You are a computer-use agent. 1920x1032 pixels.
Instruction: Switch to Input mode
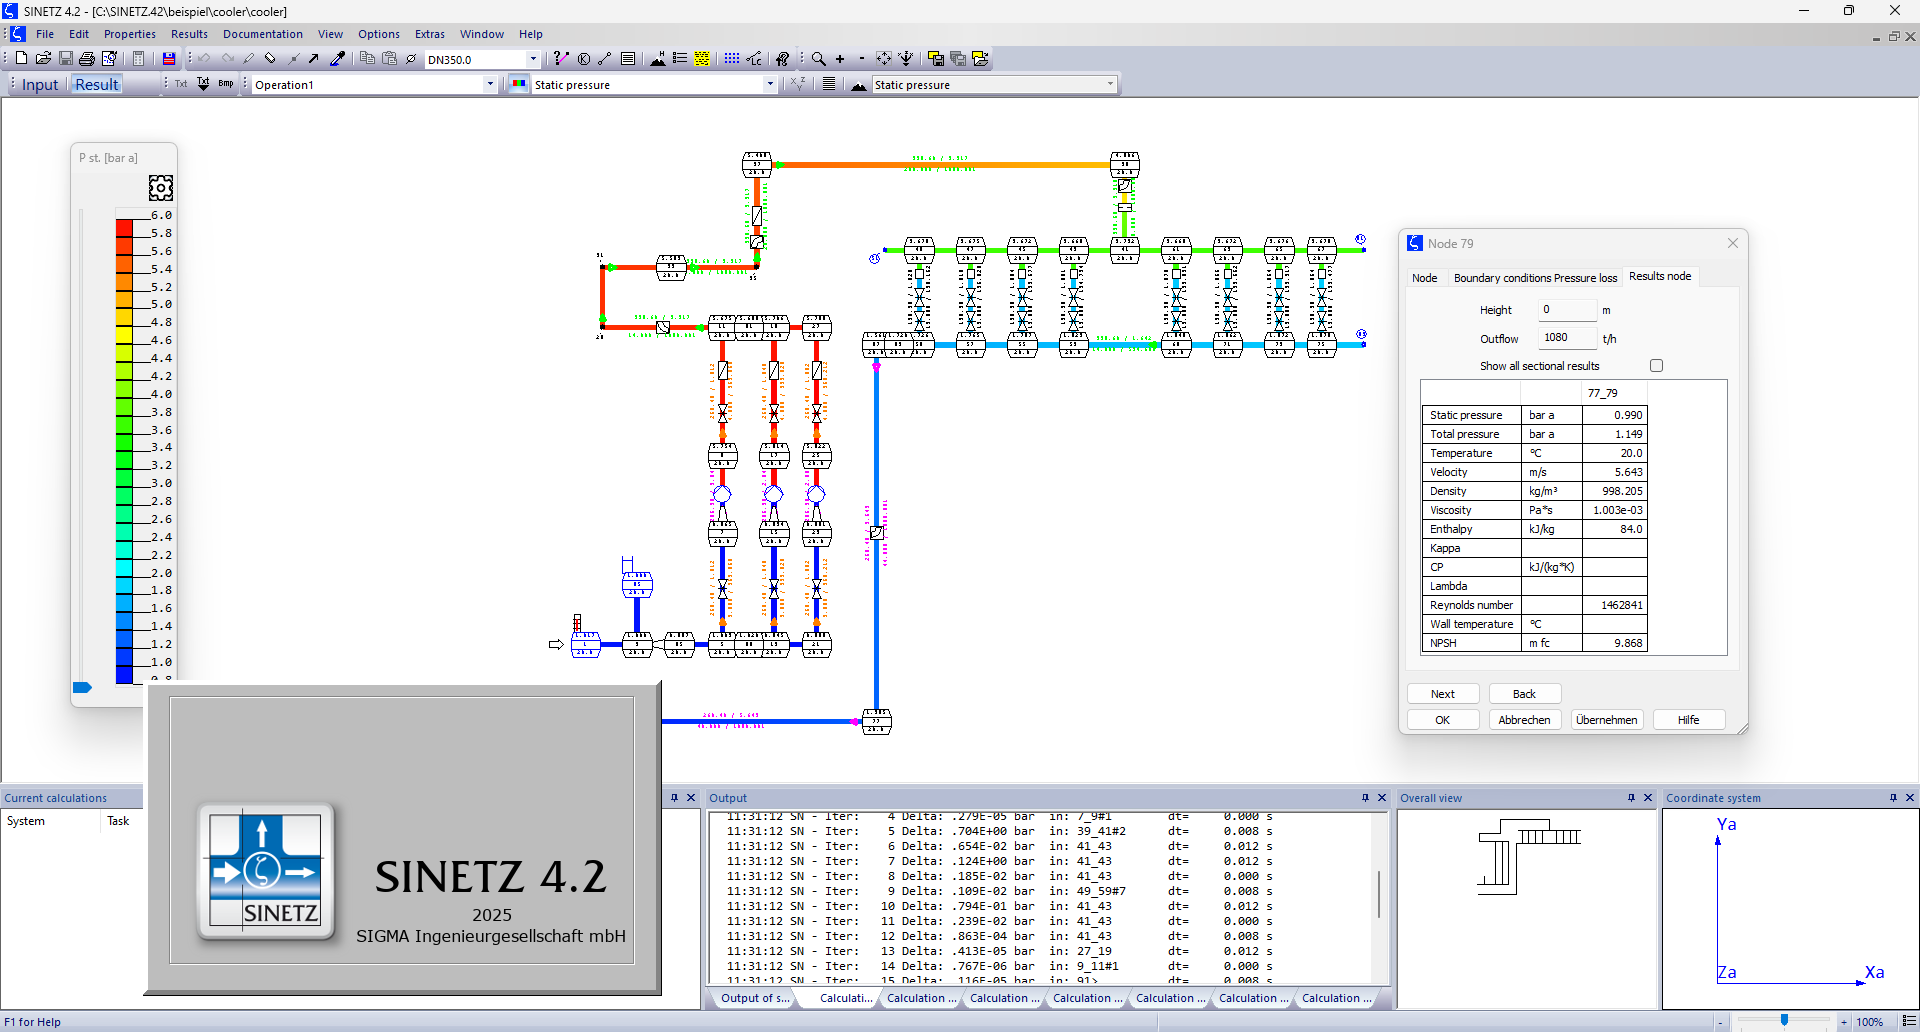(40, 85)
